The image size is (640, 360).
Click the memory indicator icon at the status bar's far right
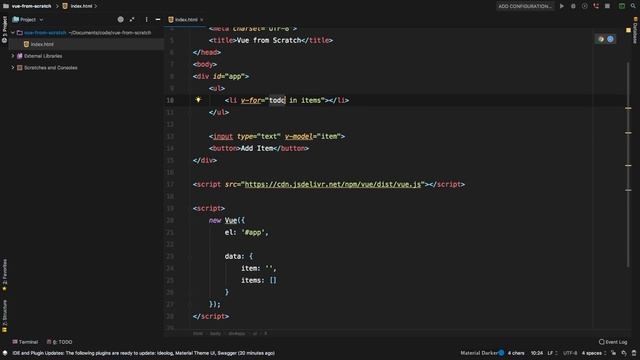(633, 353)
